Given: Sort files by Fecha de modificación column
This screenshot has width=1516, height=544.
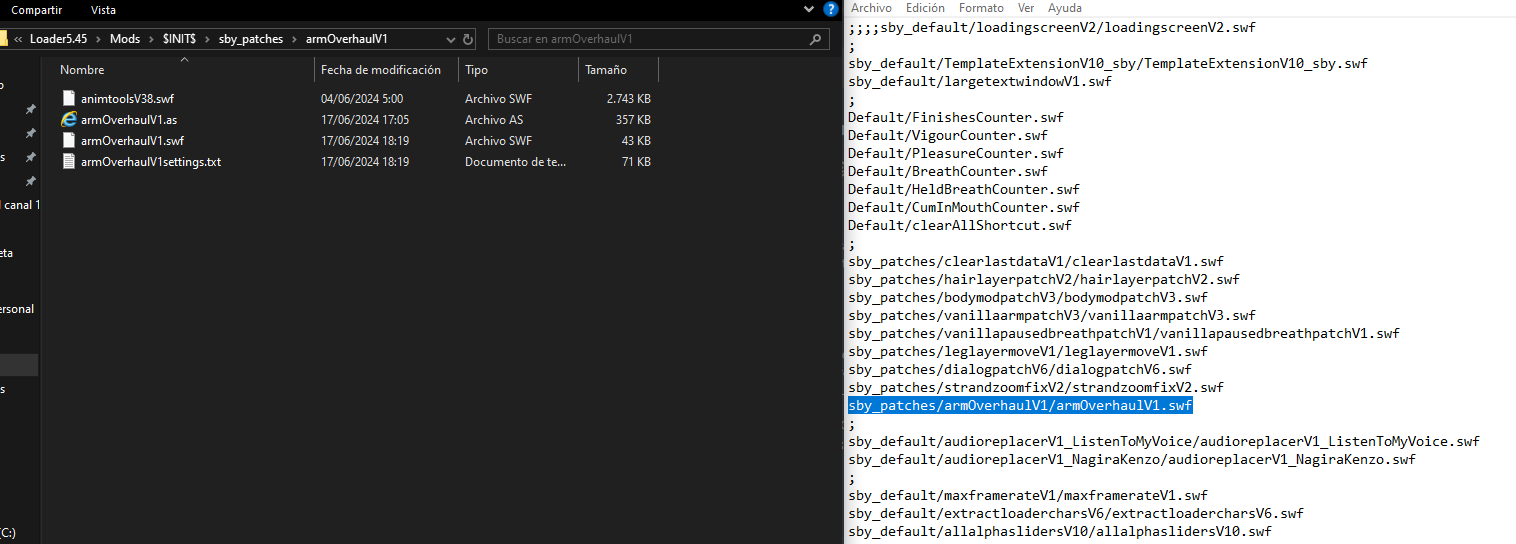Looking at the screenshot, I should (x=380, y=70).
